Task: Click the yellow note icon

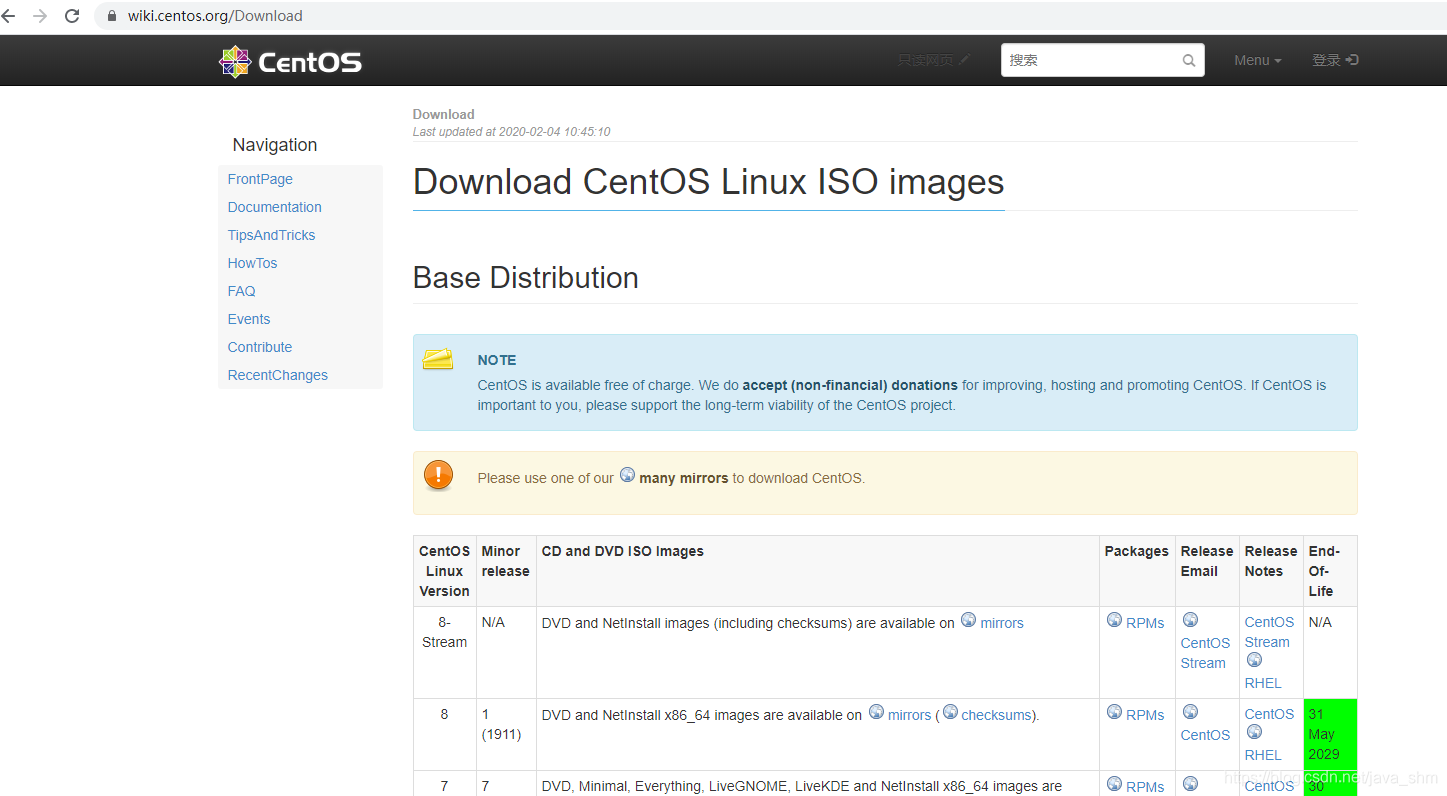Action: pyautogui.click(x=438, y=359)
